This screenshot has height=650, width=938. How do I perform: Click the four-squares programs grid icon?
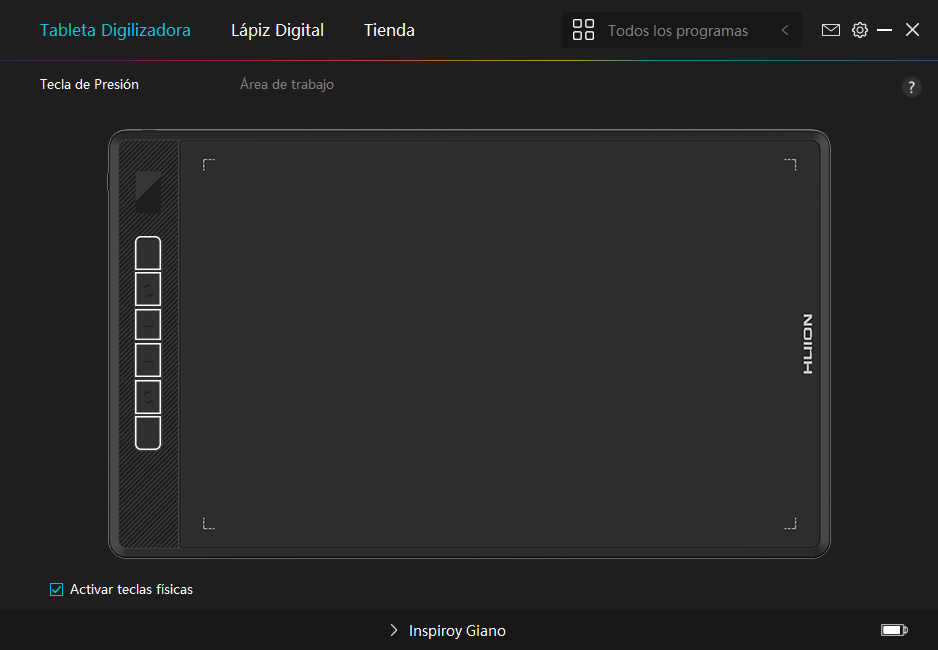pyautogui.click(x=583, y=30)
